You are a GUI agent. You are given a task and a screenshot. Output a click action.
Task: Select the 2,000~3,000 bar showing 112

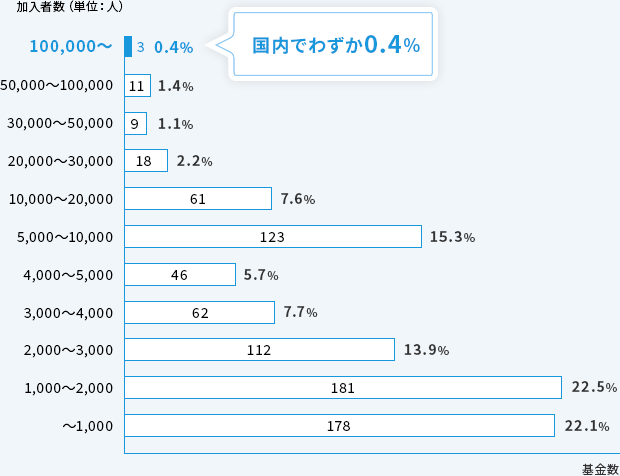tap(259, 350)
